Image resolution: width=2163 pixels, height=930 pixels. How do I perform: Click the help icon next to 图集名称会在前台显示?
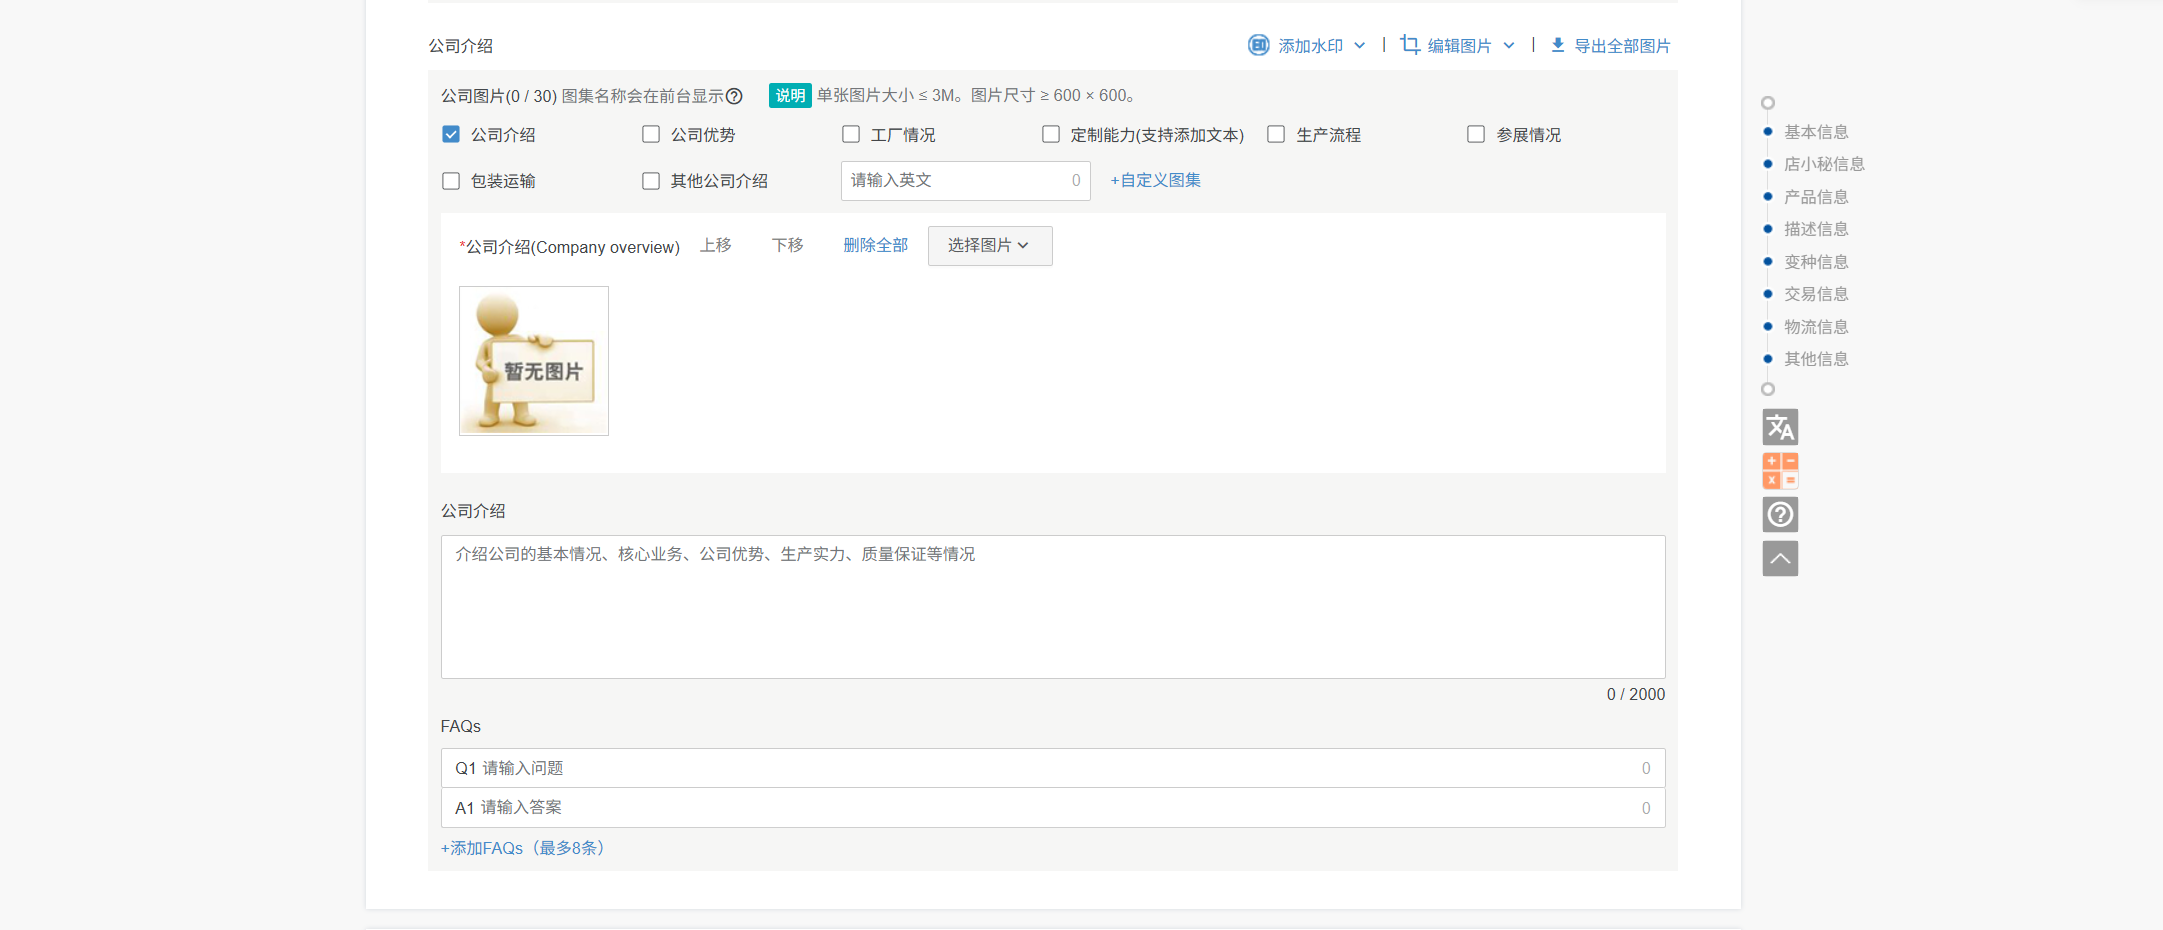734,96
